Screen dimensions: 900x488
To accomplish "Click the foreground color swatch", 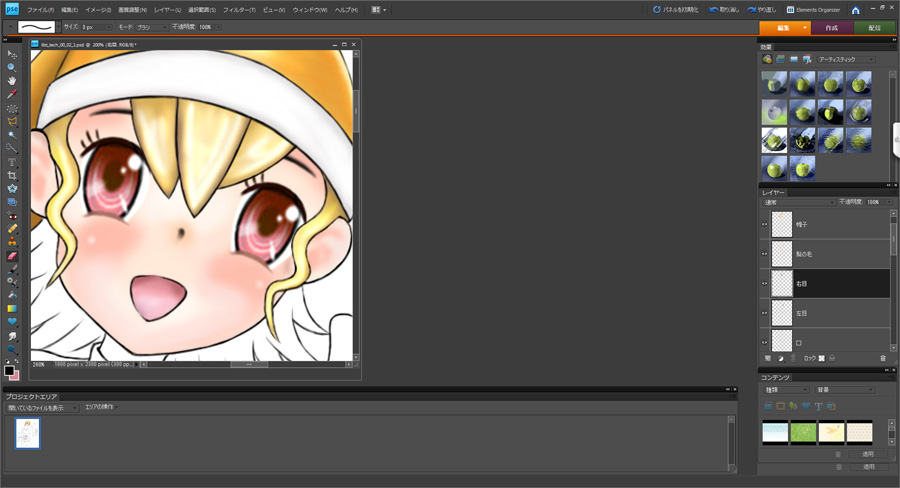I will click(9, 371).
